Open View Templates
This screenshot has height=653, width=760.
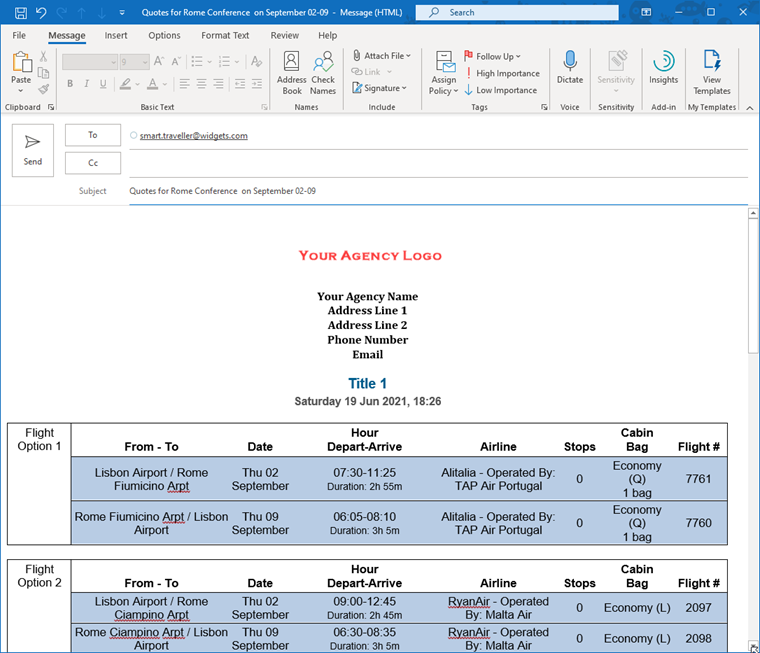click(712, 71)
